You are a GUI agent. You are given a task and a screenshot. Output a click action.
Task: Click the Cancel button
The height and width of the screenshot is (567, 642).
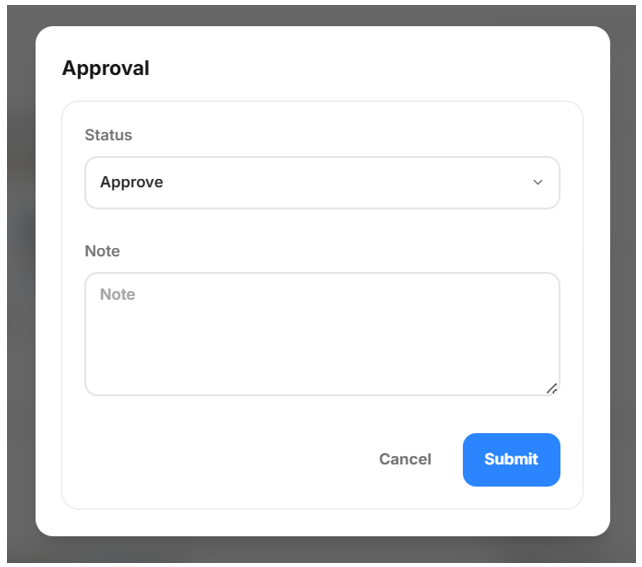tap(405, 459)
